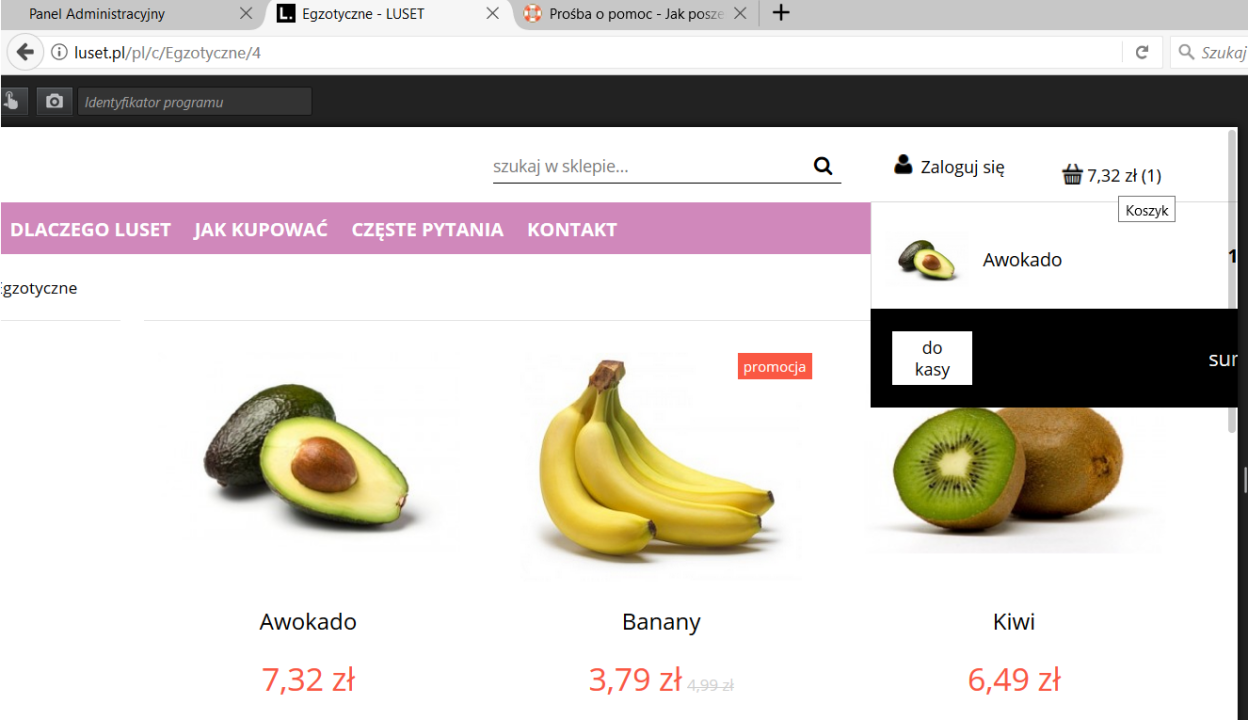Click the Zaloguj się login link
1248x720 pixels.
[962, 167]
